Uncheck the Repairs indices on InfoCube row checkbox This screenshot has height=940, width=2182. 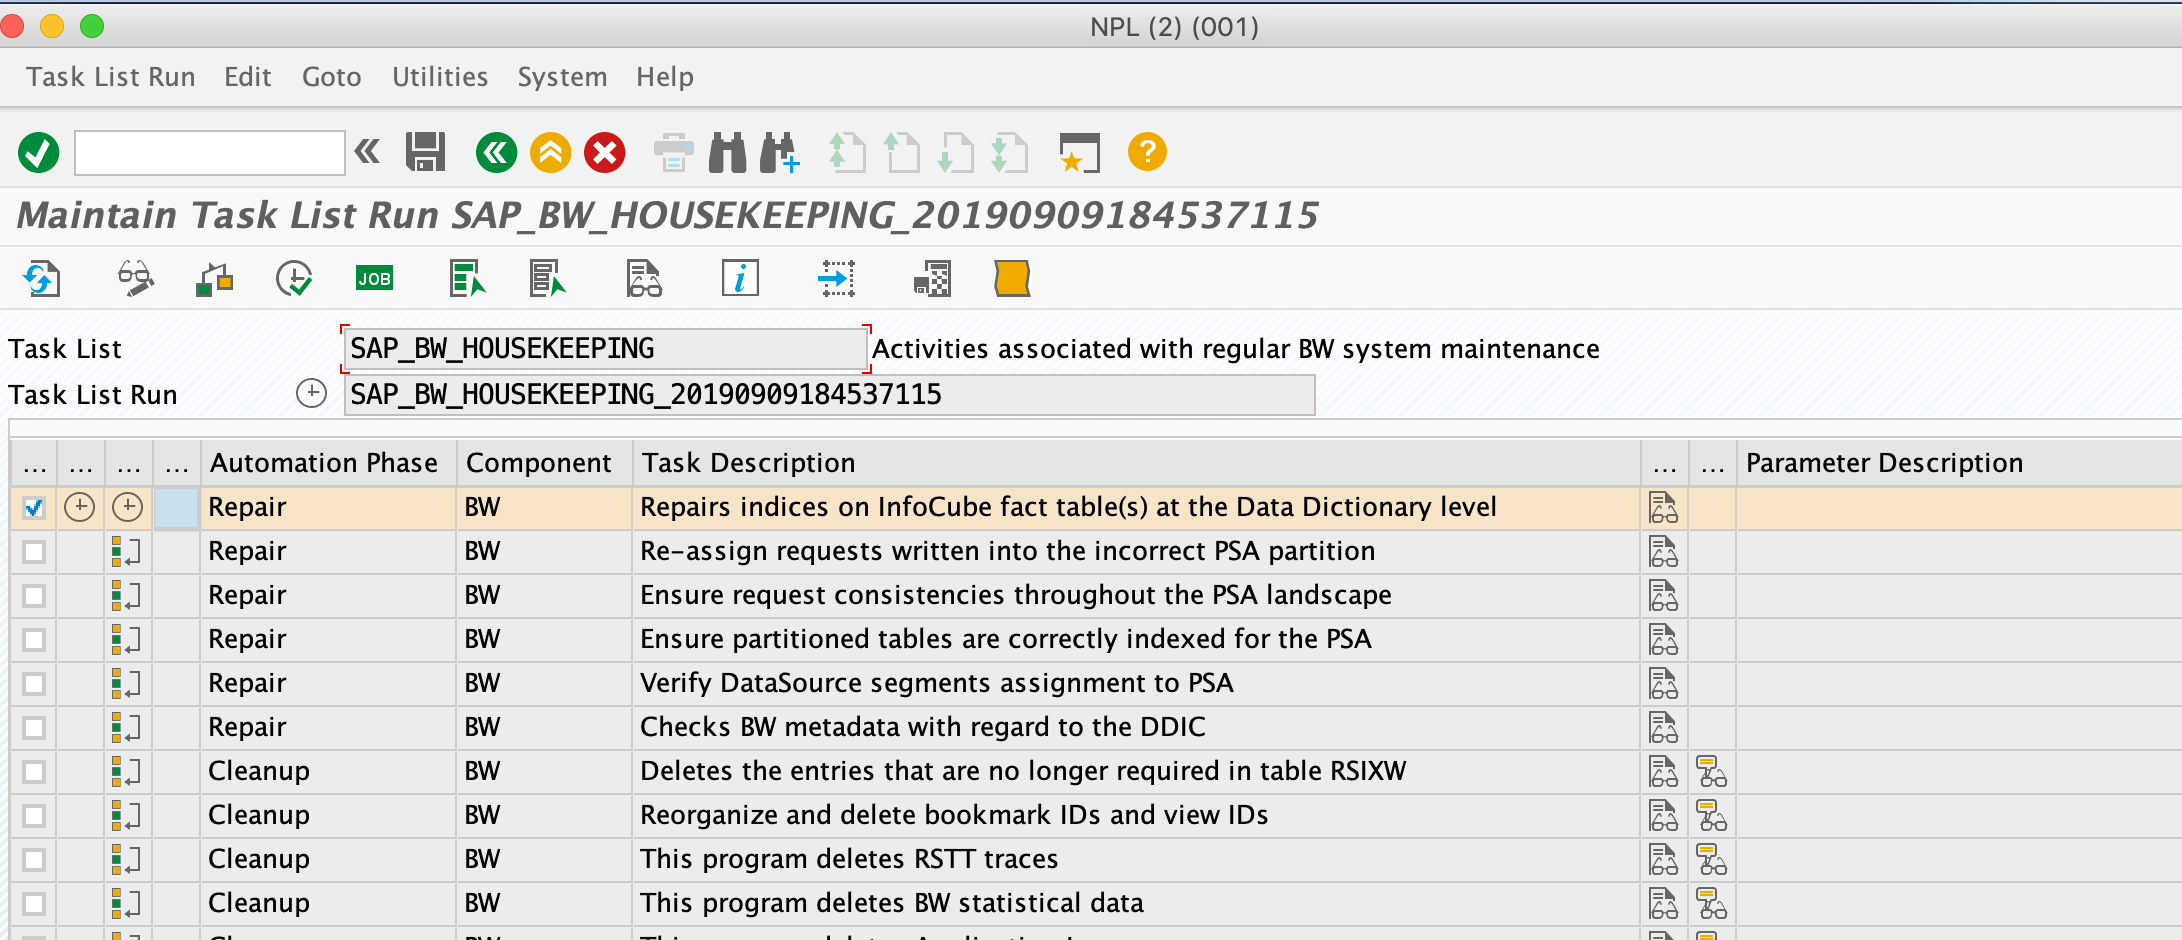[34, 508]
